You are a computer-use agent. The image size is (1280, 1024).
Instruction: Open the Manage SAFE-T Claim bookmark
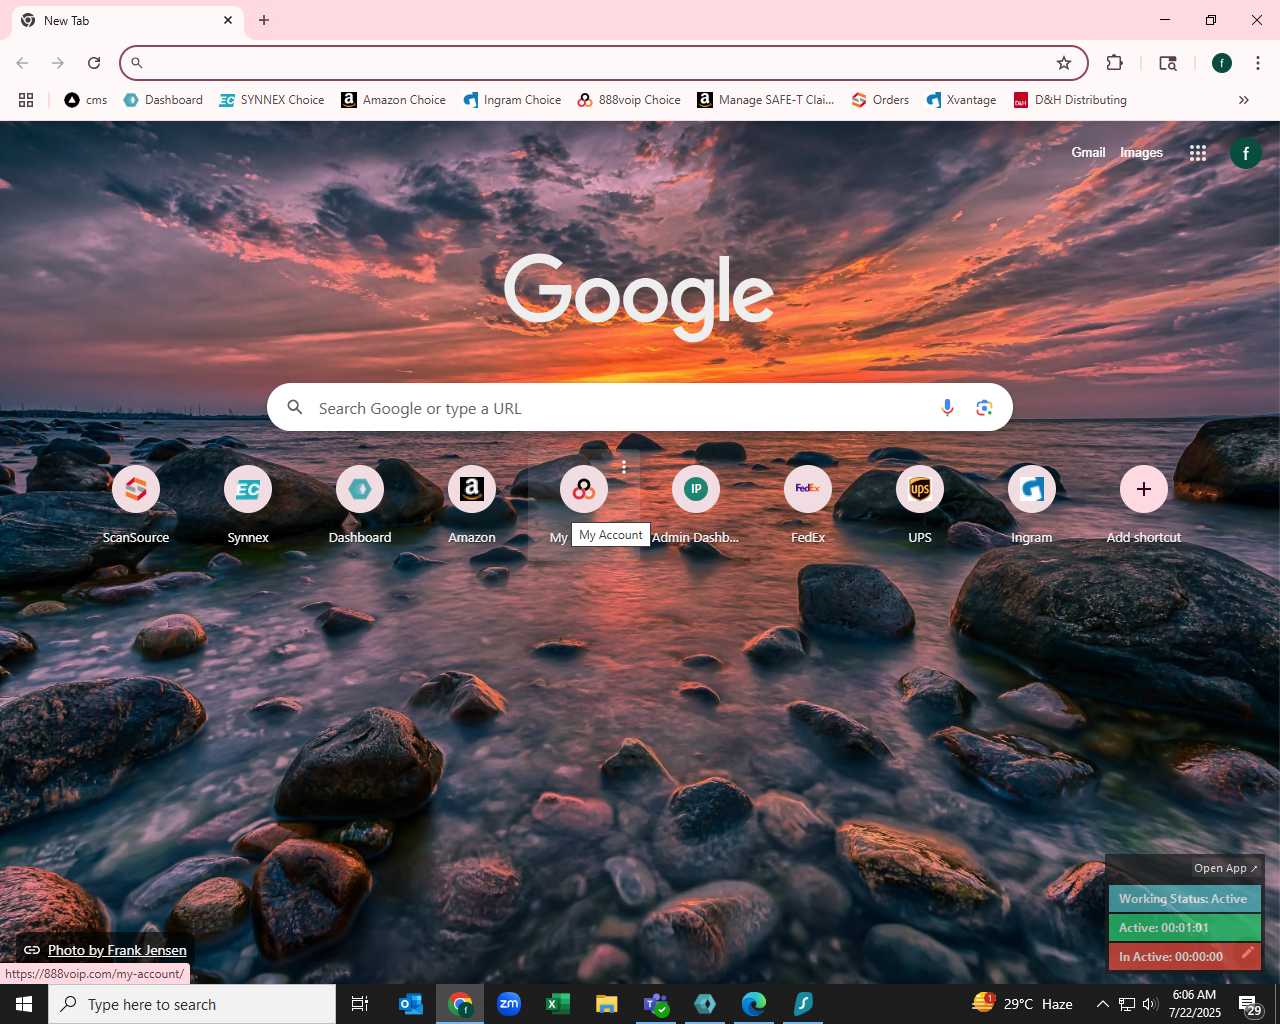coord(766,100)
